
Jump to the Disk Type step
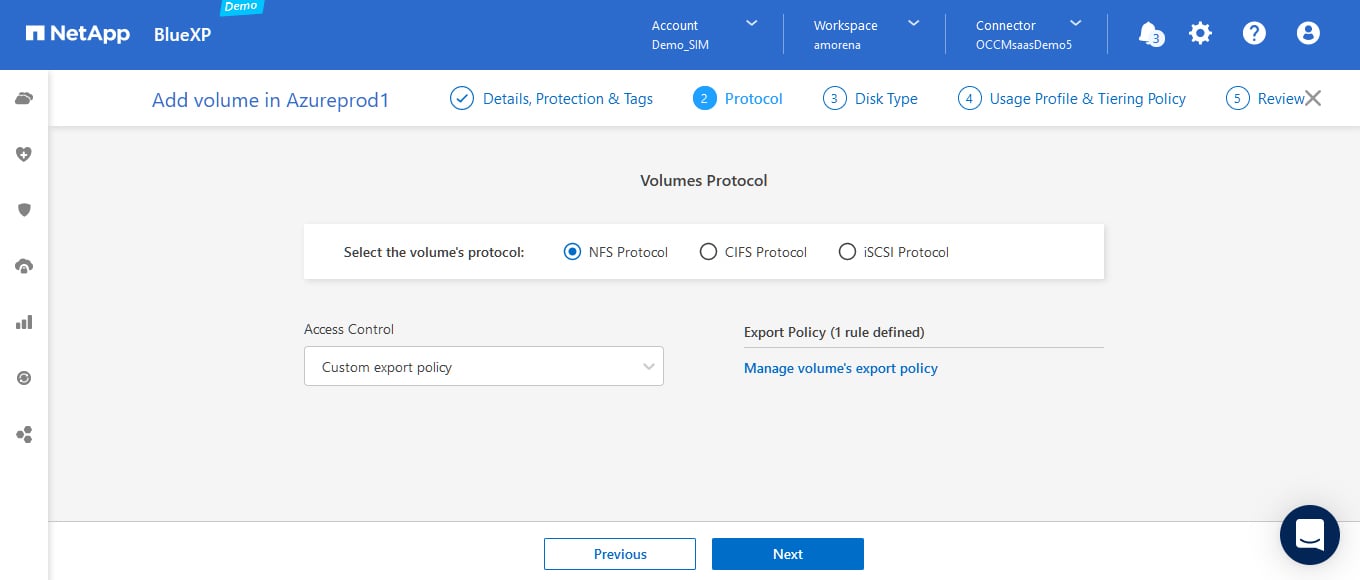(x=870, y=98)
